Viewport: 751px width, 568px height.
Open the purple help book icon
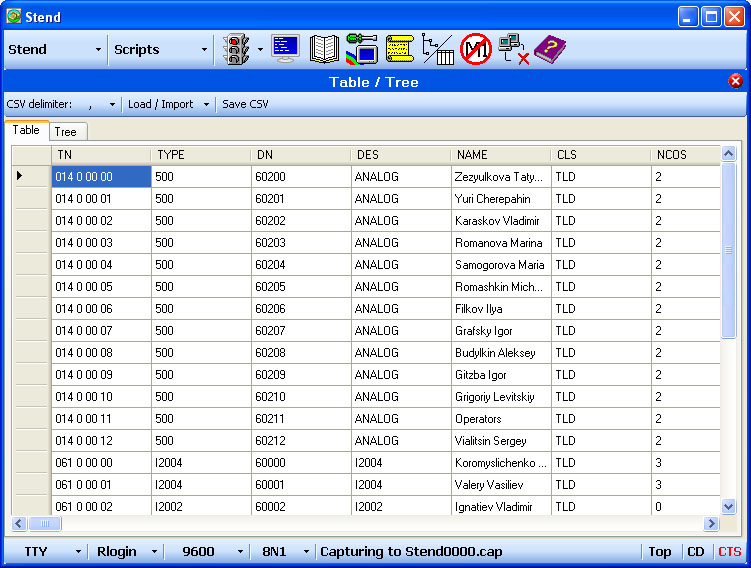[549, 49]
